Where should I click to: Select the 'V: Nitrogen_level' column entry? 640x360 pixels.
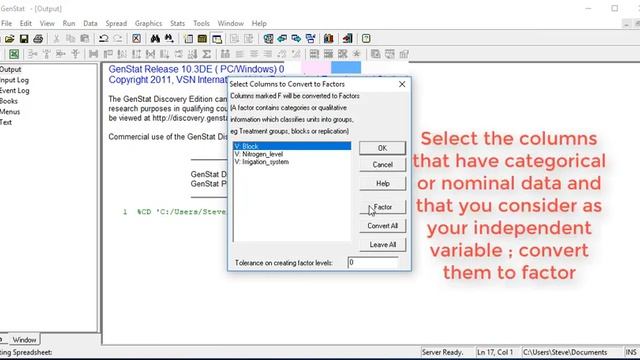point(259,154)
